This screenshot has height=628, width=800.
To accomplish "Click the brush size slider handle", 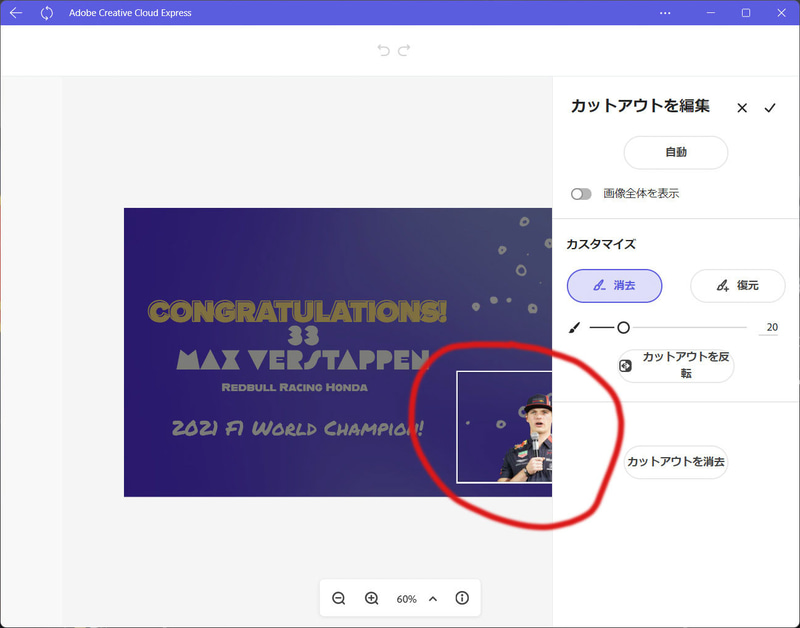I will coord(623,328).
